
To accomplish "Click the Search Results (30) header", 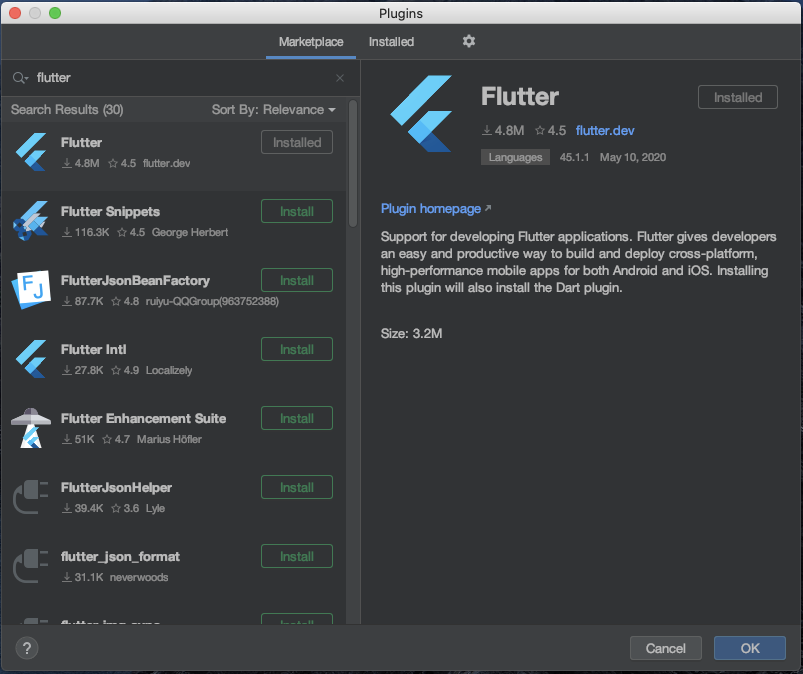I will pyautogui.click(x=67, y=110).
